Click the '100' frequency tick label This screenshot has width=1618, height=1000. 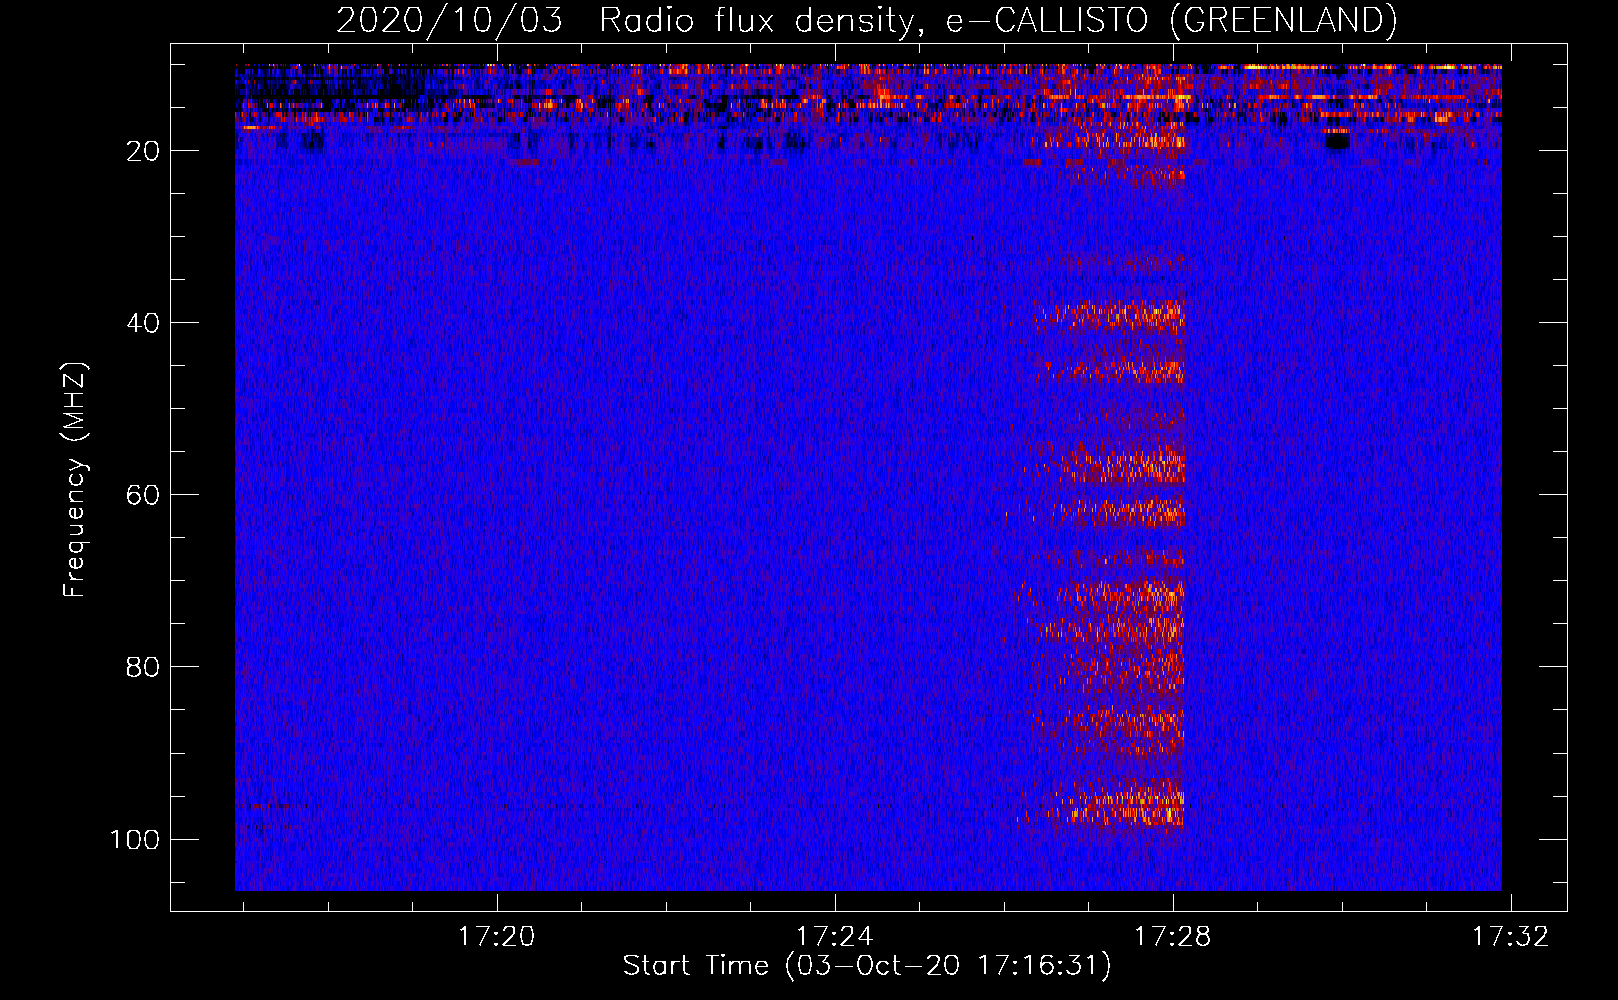point(135,839)
